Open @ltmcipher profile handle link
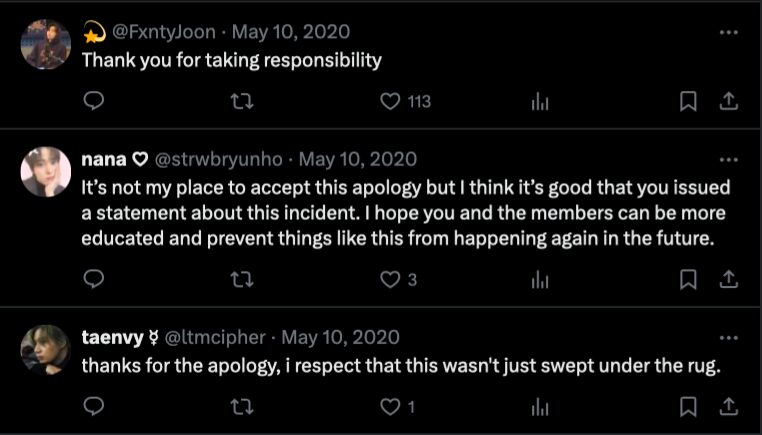Image resolution: width=762 pixels, height=435 pixels. pyautogui.click(x=212, y=337)
